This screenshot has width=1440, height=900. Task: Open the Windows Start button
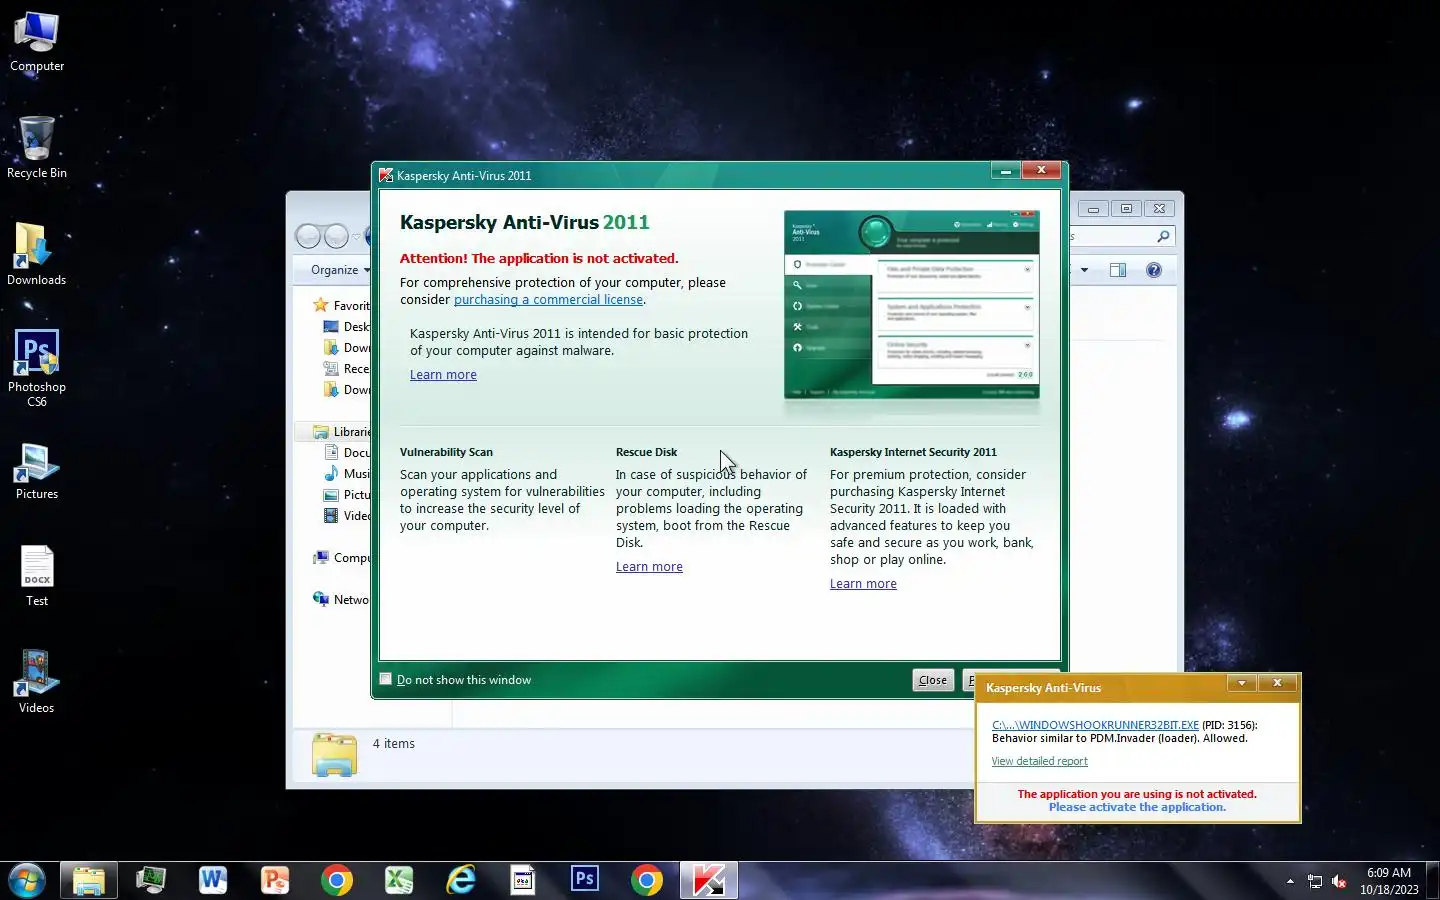click(x=26, y=881)
